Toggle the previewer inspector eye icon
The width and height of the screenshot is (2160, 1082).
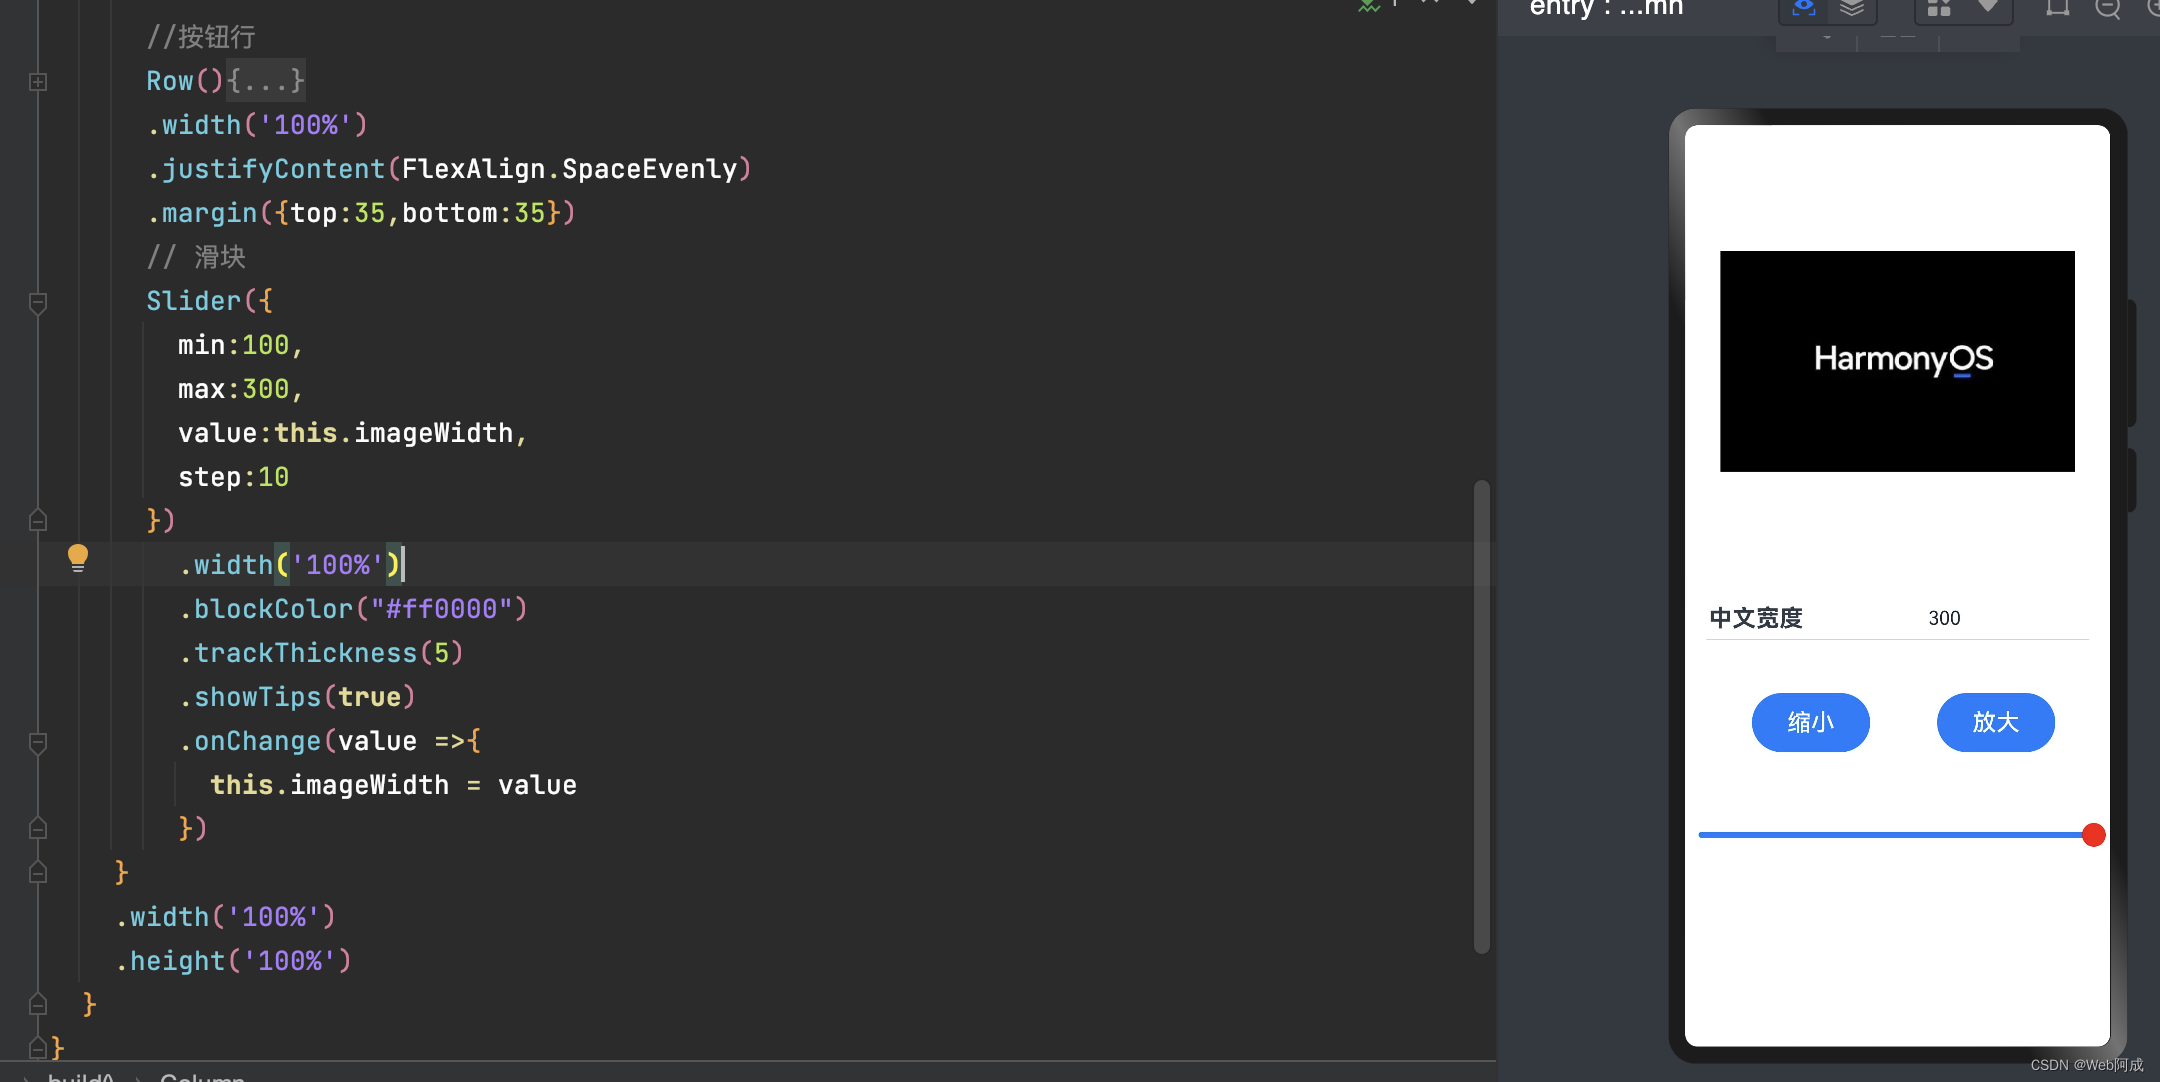click(1803, 8)
